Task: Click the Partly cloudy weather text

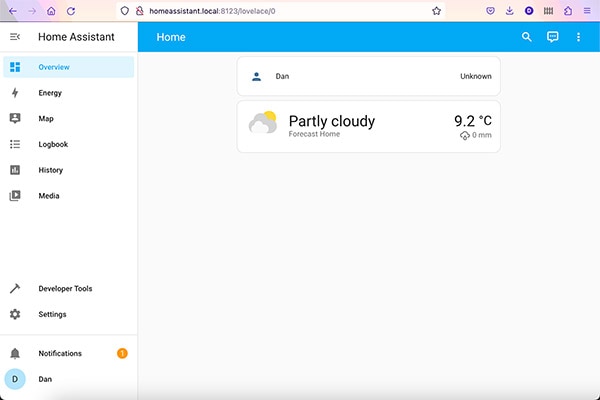Action: click(331, 121)
